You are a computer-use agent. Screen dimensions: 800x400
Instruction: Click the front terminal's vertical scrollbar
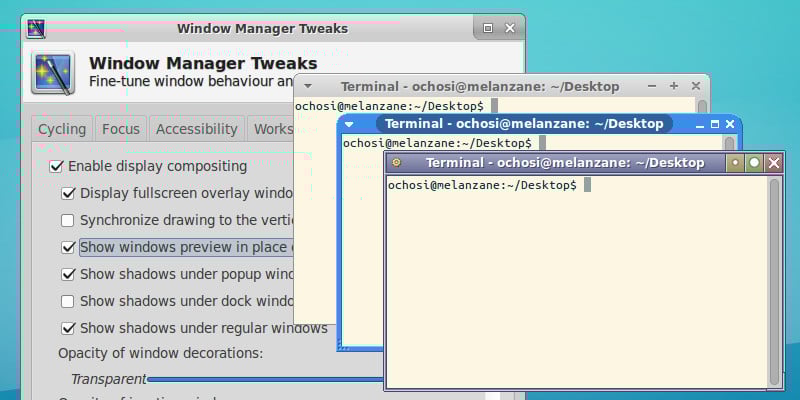[x=774, y=282]
